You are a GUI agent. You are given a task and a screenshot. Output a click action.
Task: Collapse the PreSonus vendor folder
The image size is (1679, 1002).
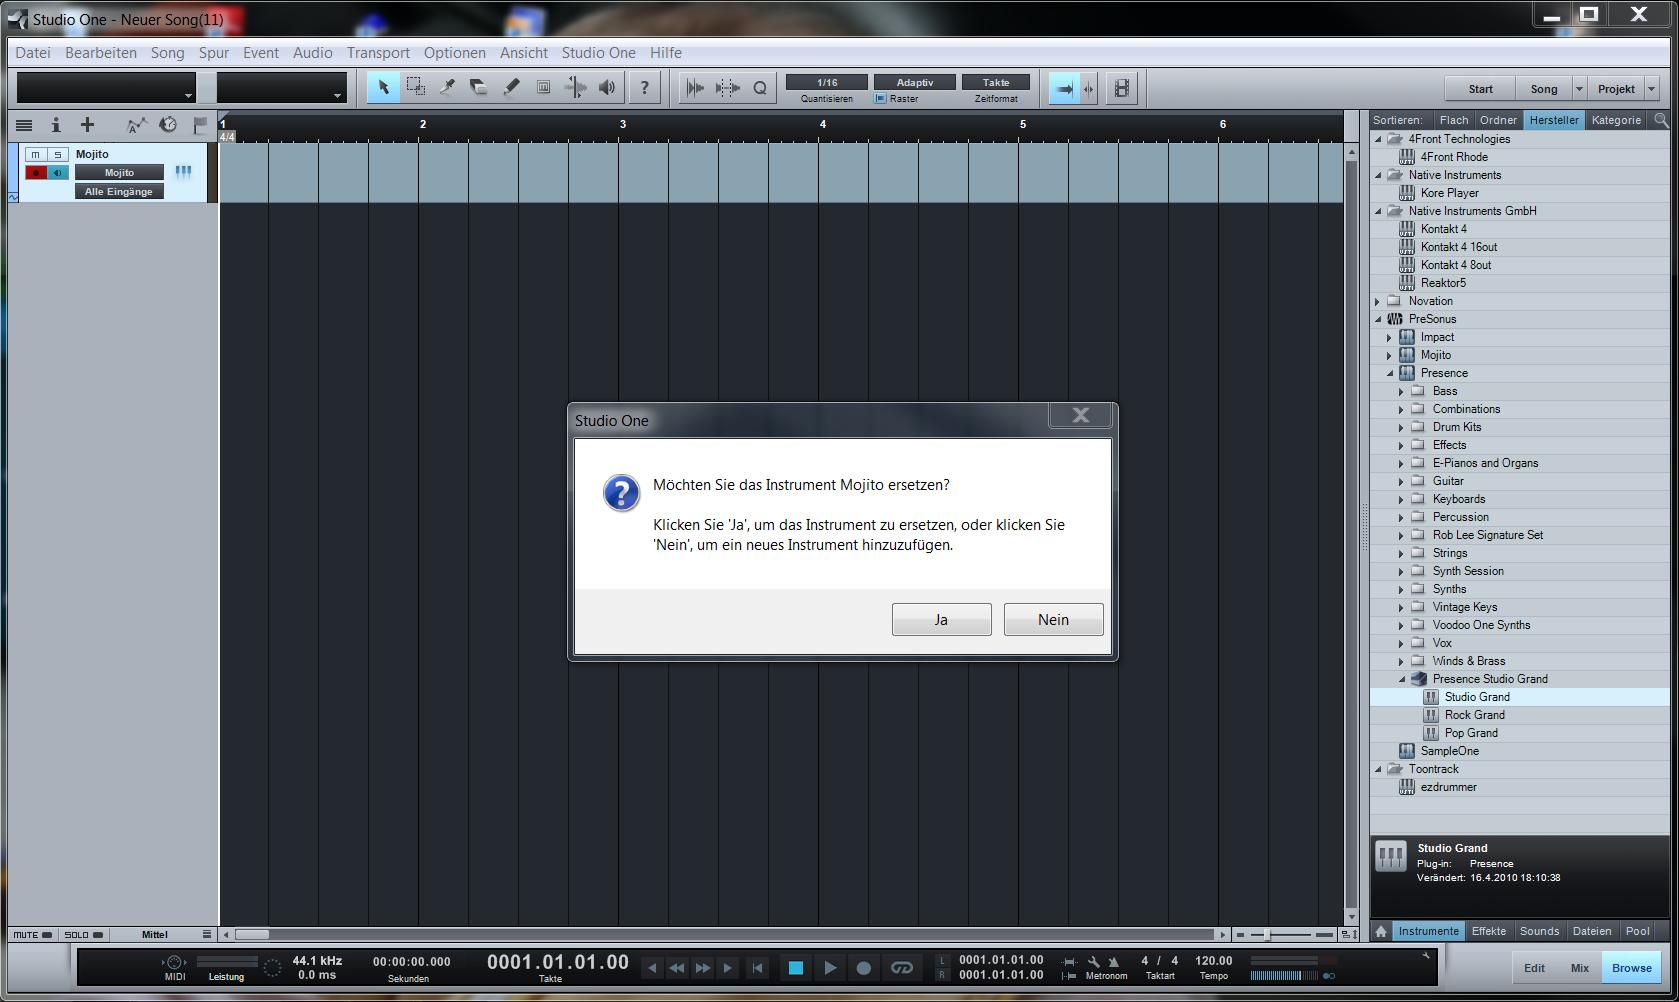click(x=1379, y=319)
